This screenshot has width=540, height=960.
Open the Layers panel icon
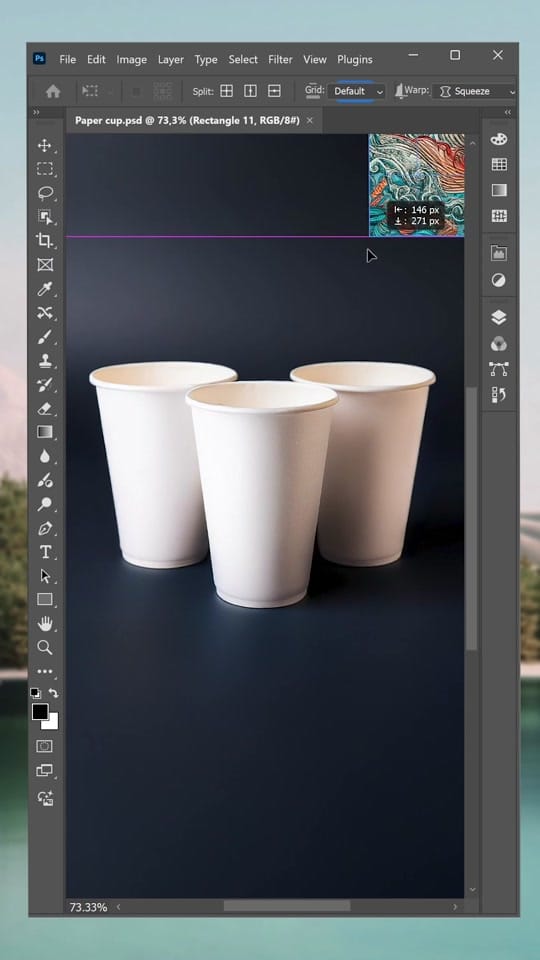[x=499, y=317]
